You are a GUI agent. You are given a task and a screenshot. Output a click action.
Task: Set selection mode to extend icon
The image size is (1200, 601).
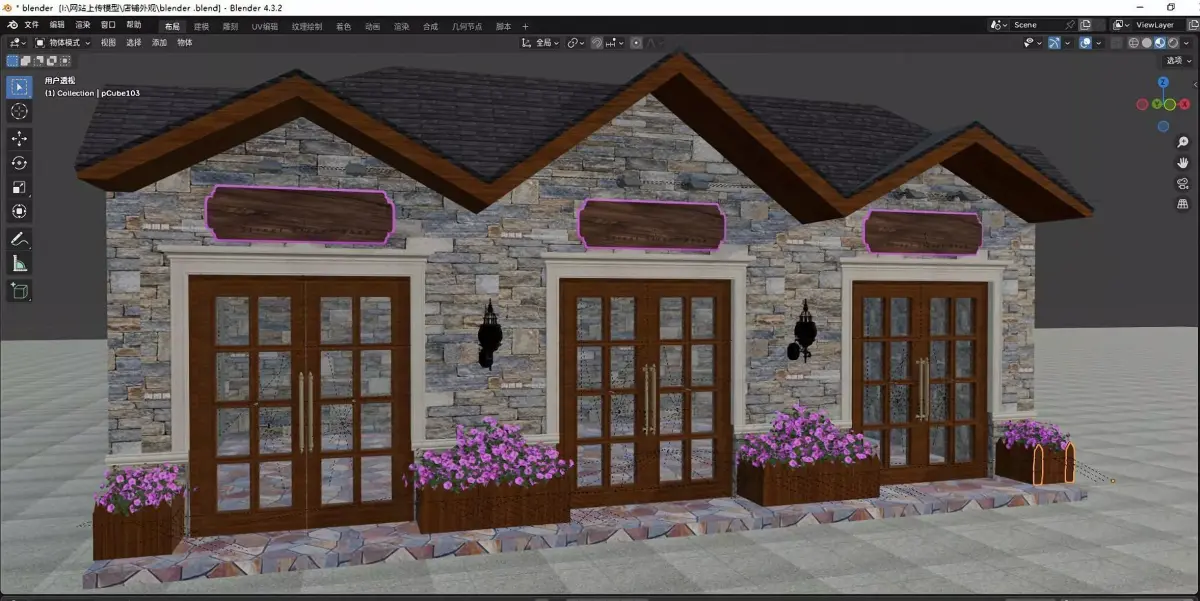(26, 60)
